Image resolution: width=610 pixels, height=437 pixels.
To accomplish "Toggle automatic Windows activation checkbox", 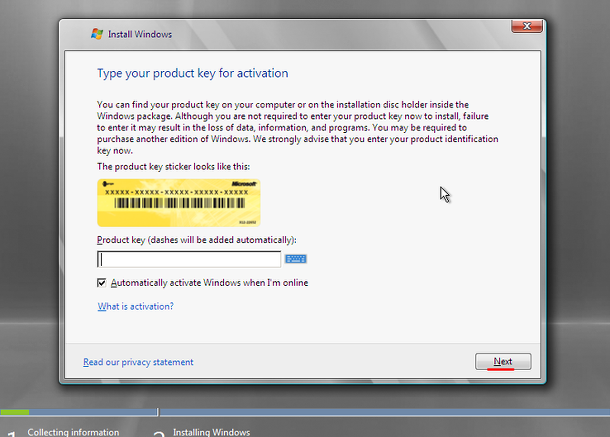I will click(102, 283).
